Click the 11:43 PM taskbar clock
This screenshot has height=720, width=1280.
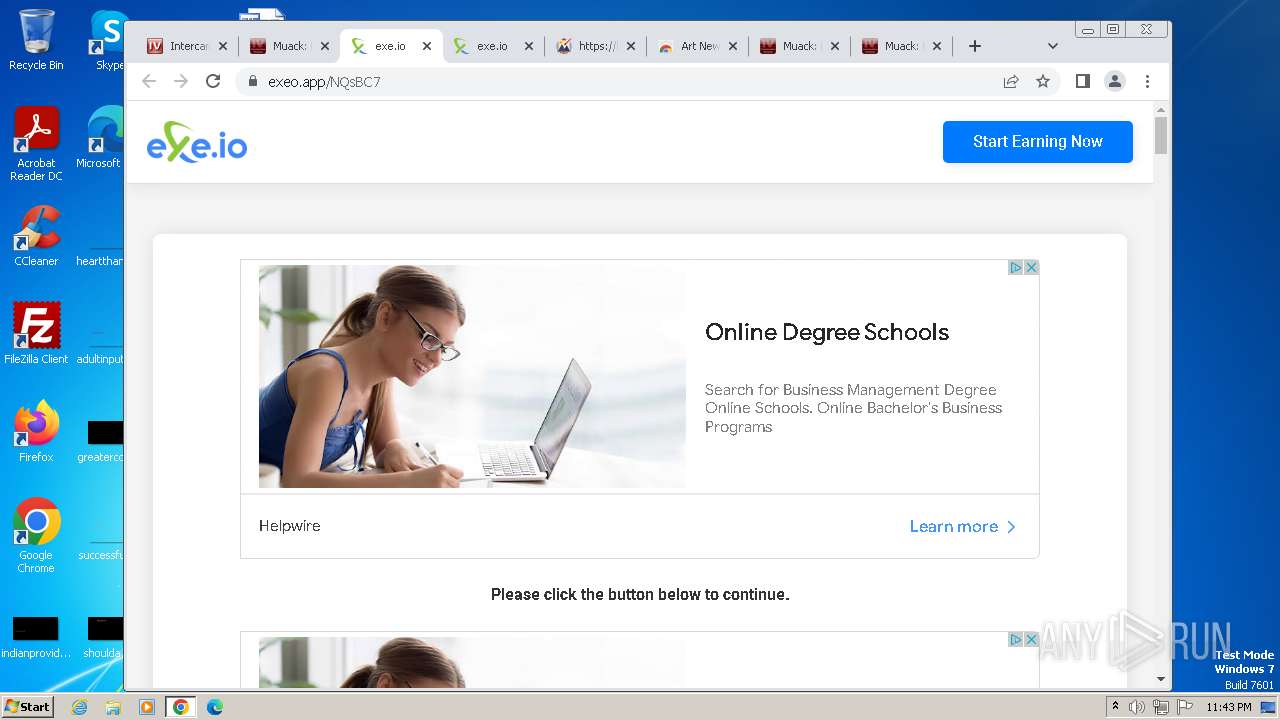pos(1229,707)
